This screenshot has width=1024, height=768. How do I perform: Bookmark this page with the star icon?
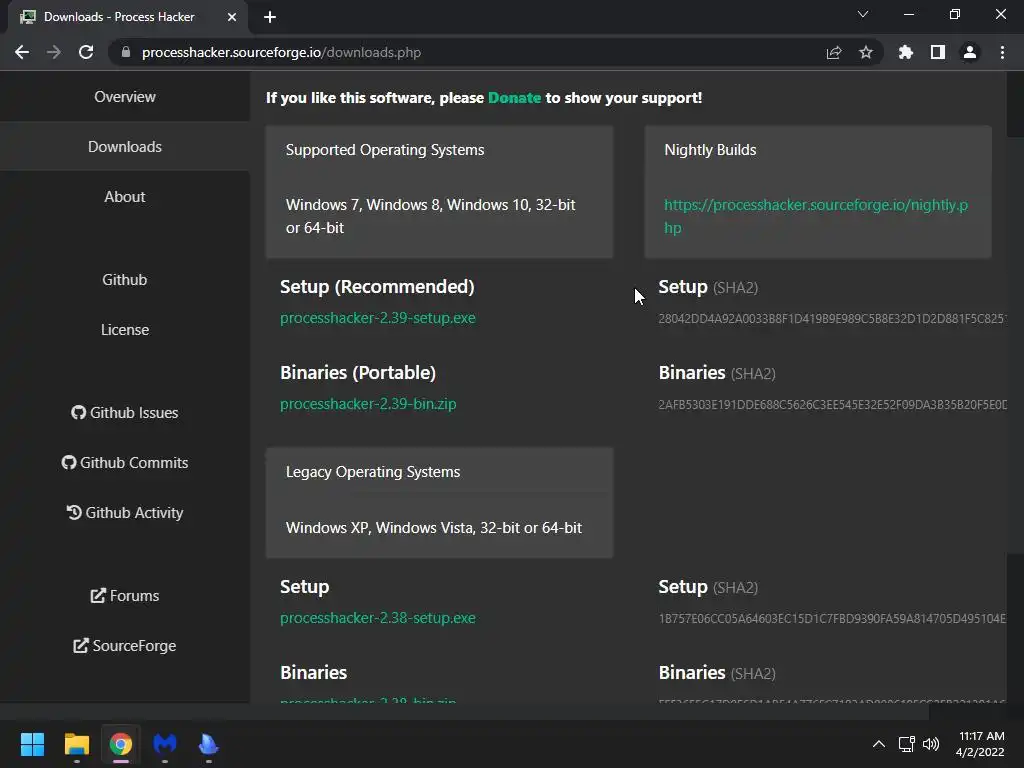point(866,52)
